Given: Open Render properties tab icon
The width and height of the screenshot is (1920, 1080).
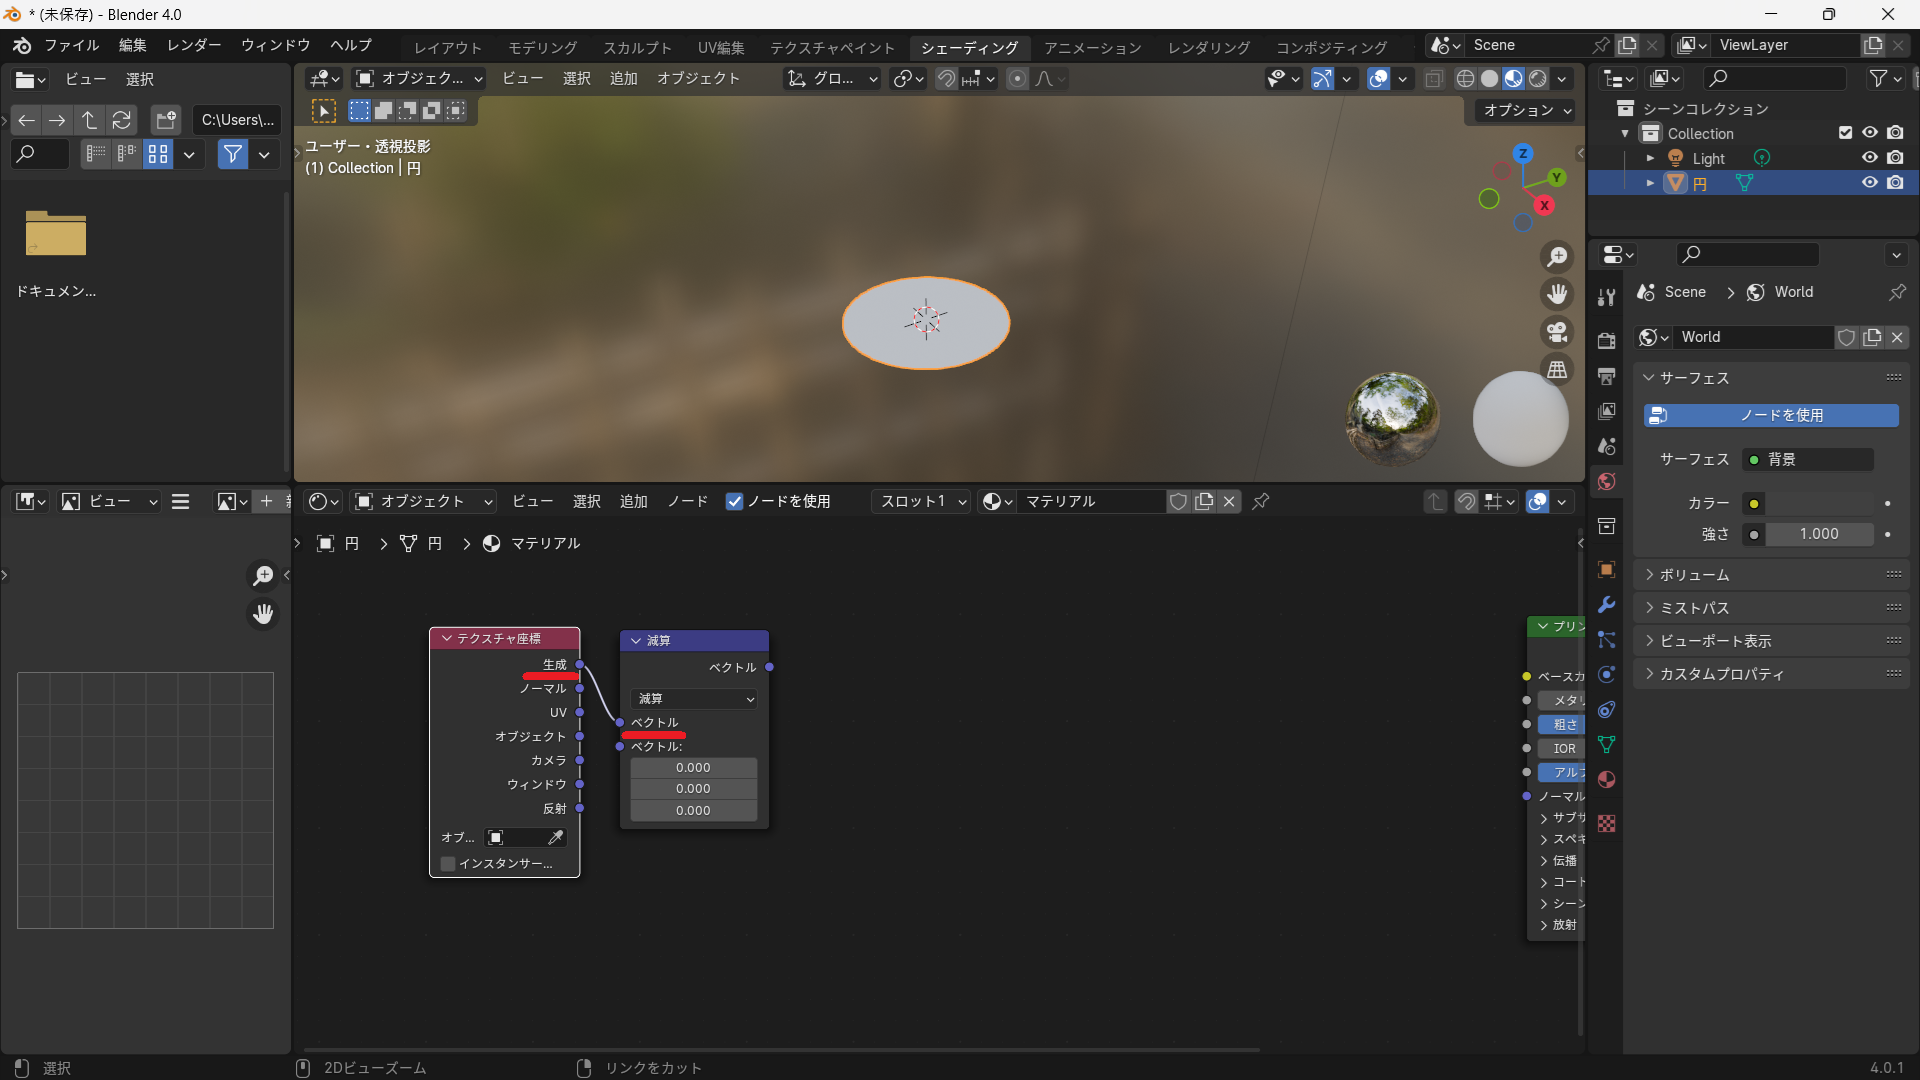Looking at the screenshot, I should [x=1606, y=341].
